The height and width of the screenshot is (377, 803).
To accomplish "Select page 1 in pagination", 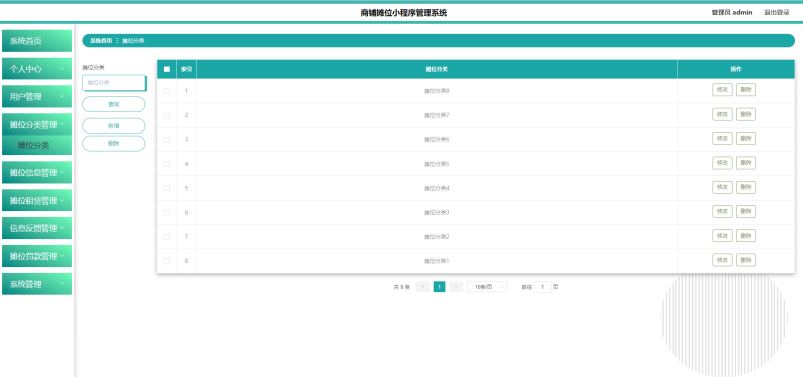I will [439, 287].
